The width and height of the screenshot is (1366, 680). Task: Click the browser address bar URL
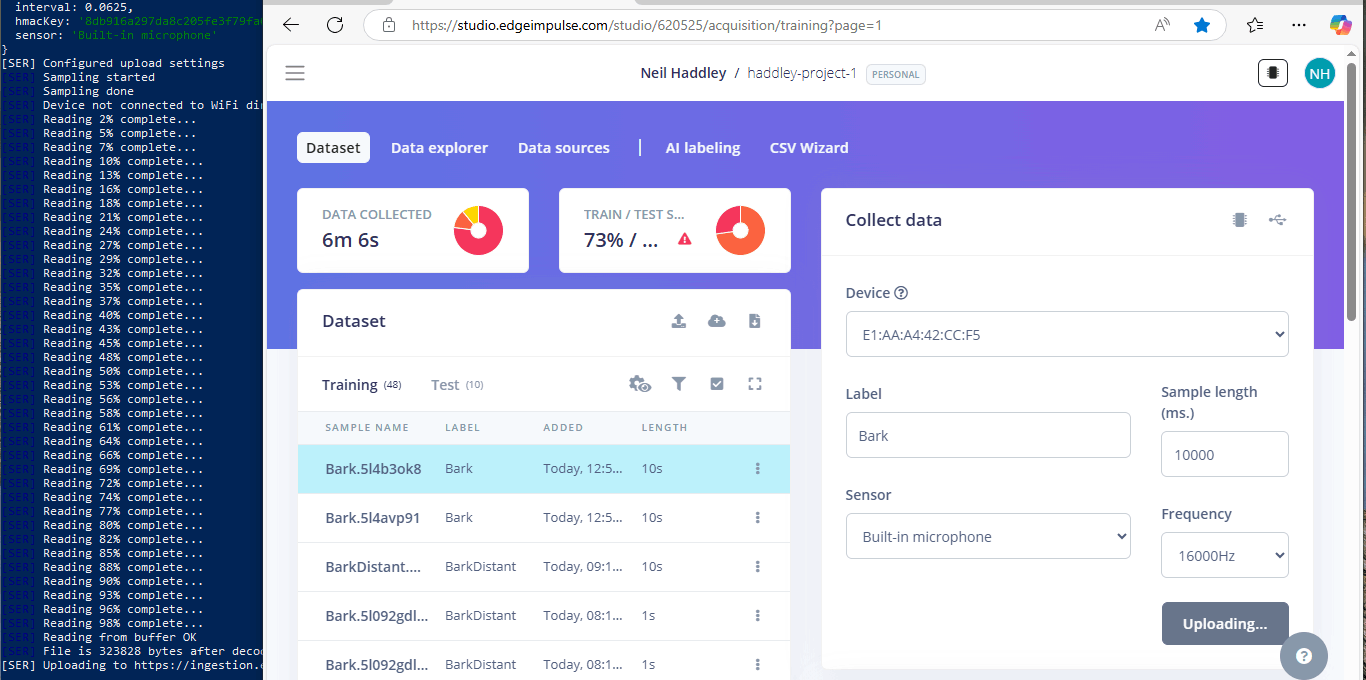[647, 25]
